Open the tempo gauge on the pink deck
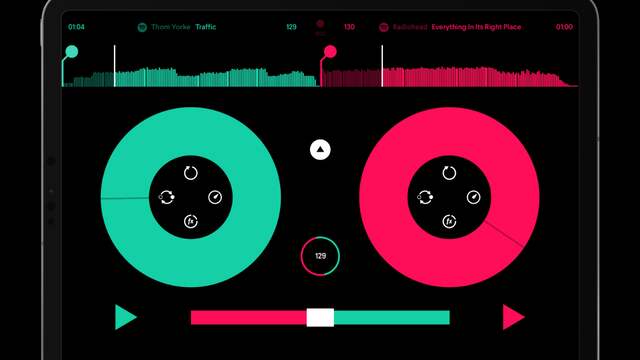The height and width of the screenshot is (360, 640). point(473,198)
